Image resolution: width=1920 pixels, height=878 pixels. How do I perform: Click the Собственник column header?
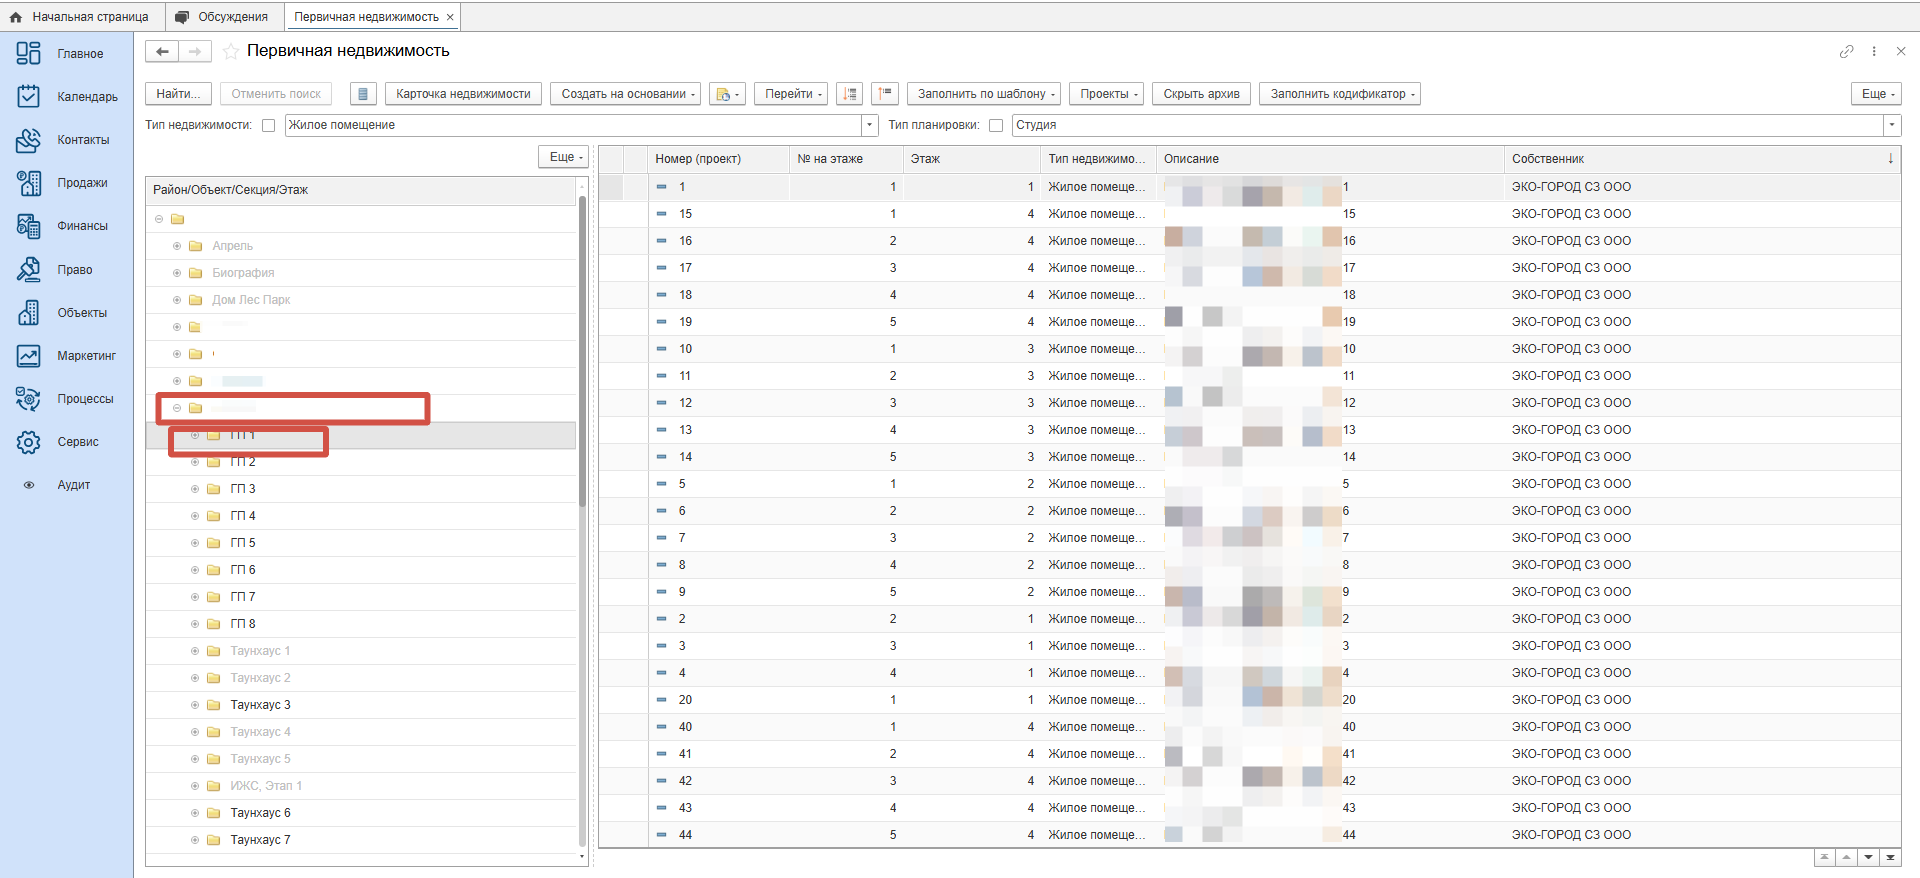pyautogui.click(x=1547, y=159)
